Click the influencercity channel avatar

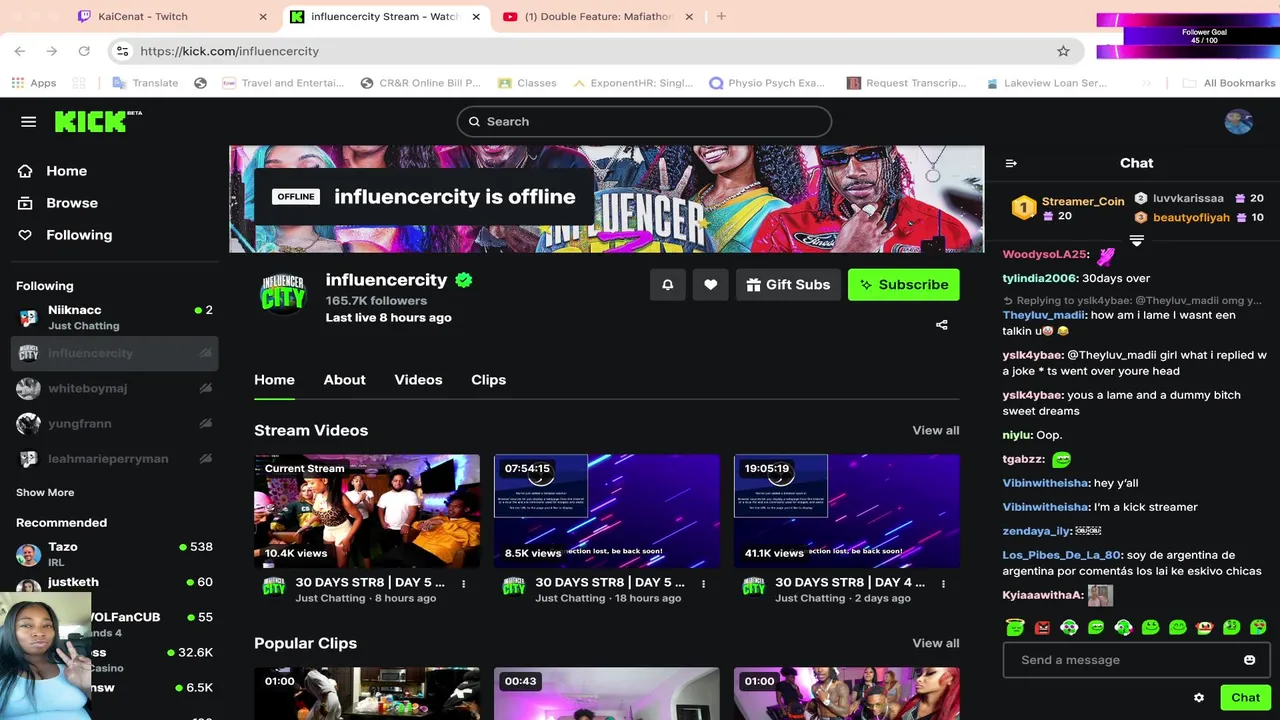coord(283,295)
